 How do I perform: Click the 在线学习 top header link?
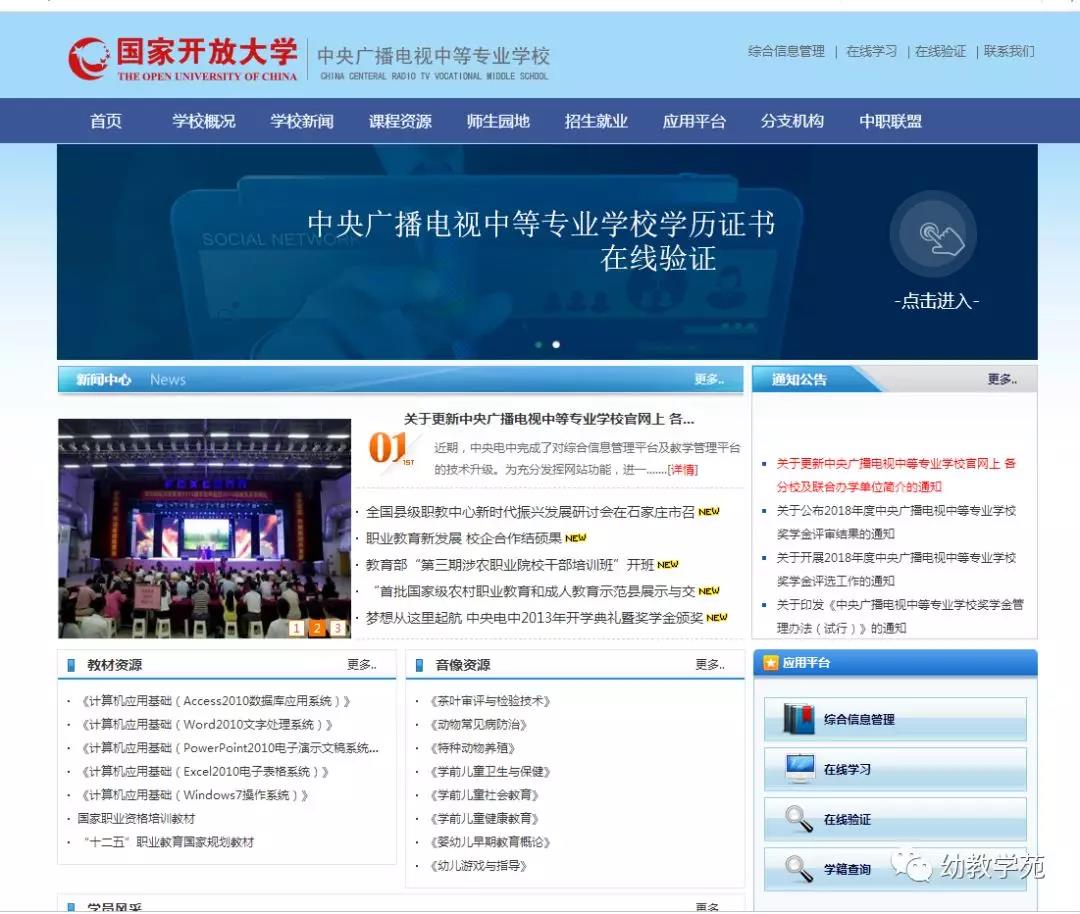(871, 51)
